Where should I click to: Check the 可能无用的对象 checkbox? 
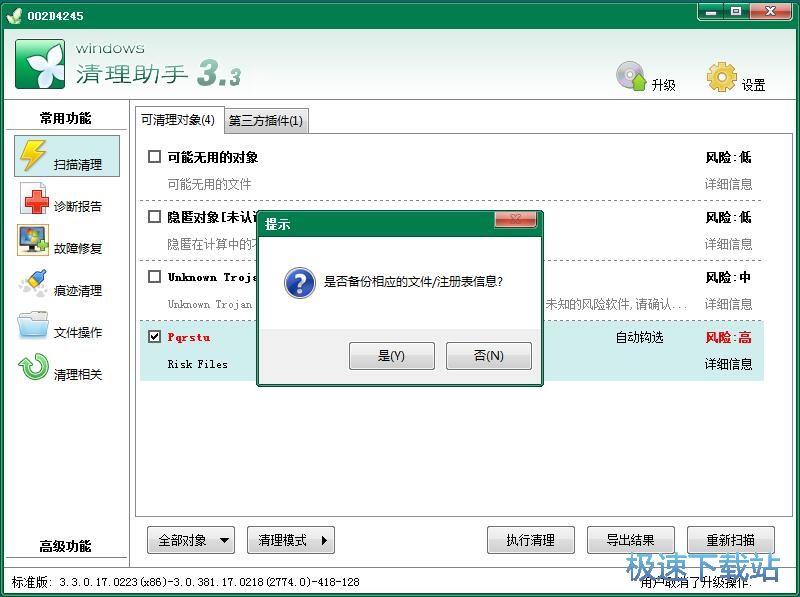(x=154, y=157)
